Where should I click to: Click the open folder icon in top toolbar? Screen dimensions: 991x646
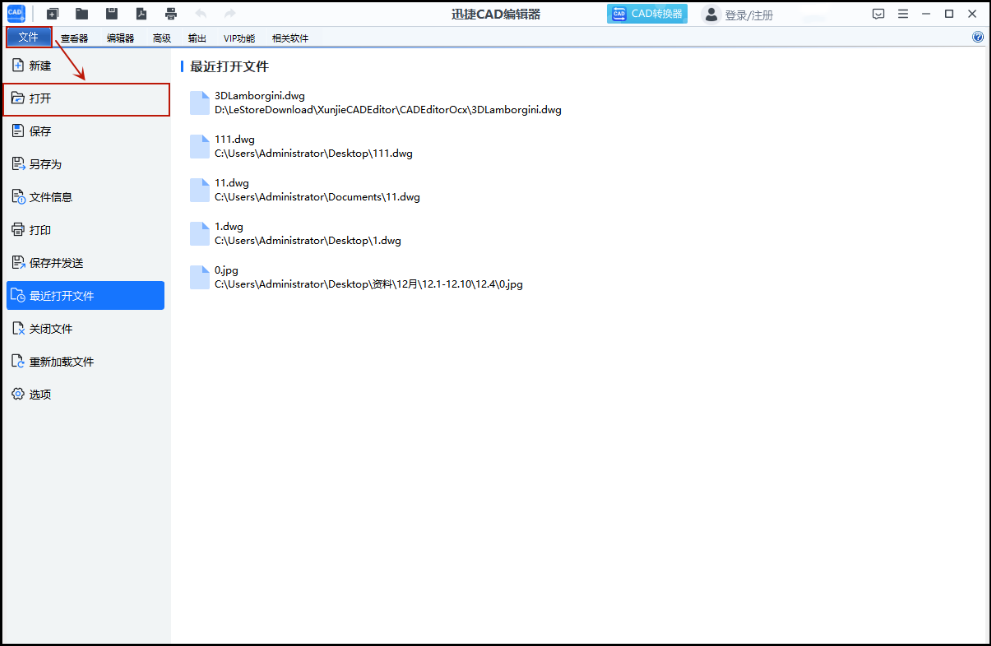pos(82,14)
